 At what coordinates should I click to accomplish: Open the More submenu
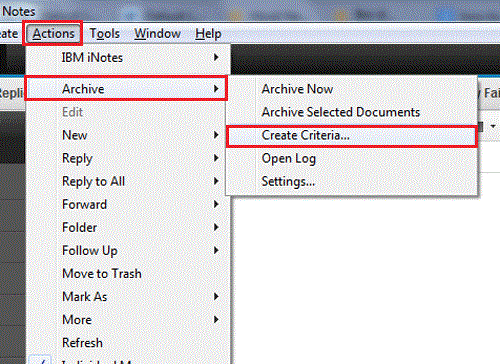click(128, 320)
